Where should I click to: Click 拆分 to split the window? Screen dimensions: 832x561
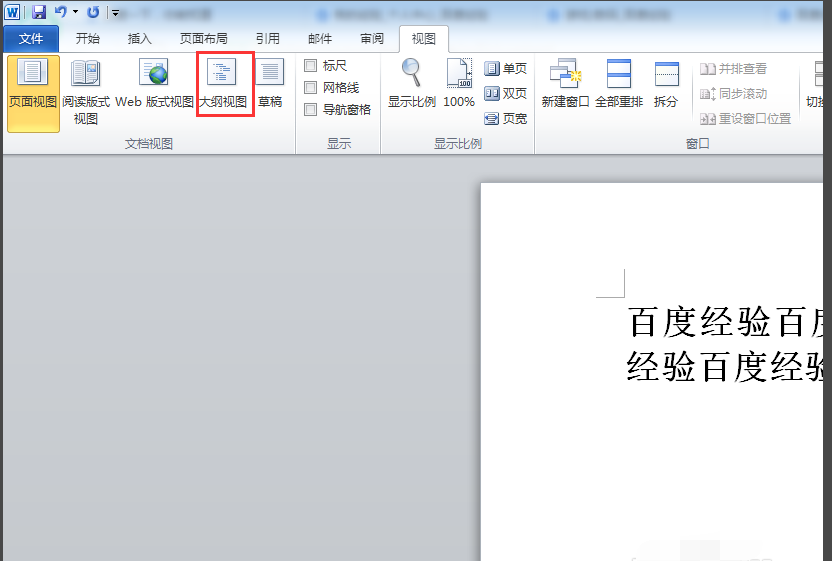[x=666, y=84]
